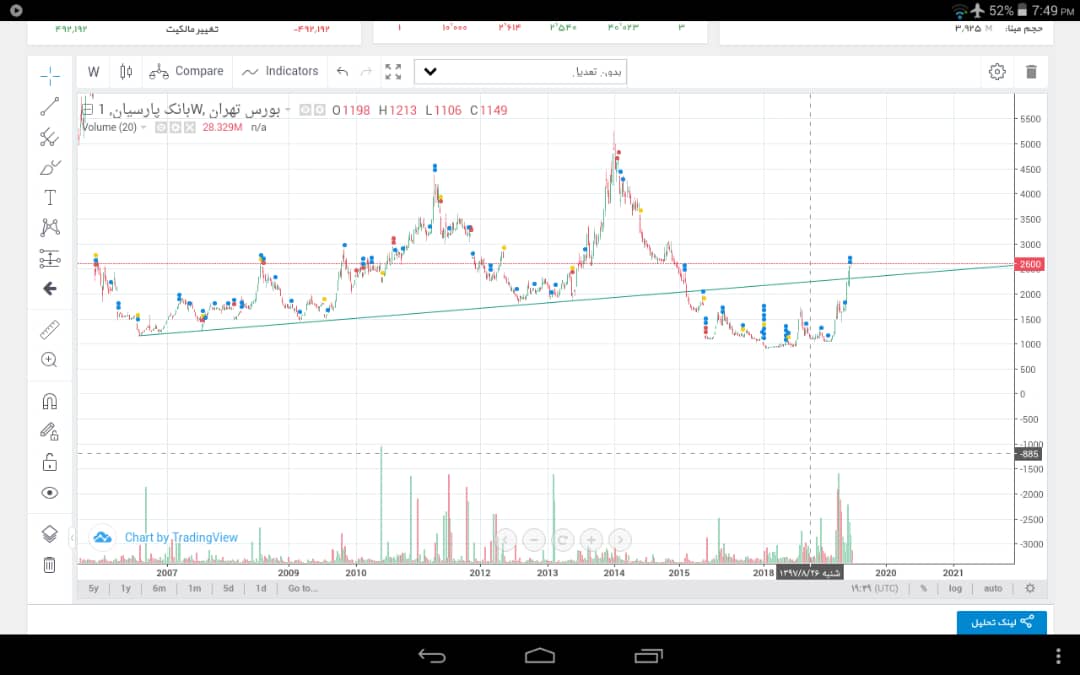Open the Compare symbols dialog
The height and width of the screenshot is (675, 1080).
(187, 72)
